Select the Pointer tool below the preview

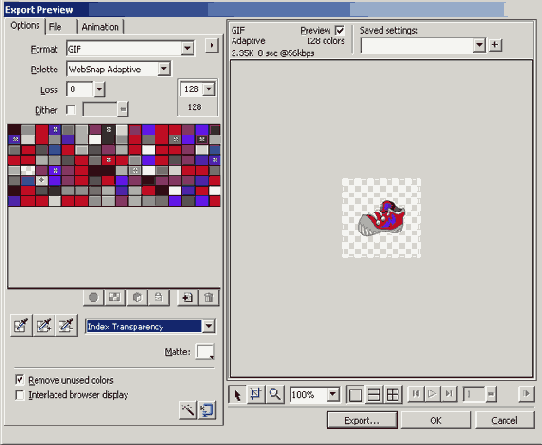point(237,394)
